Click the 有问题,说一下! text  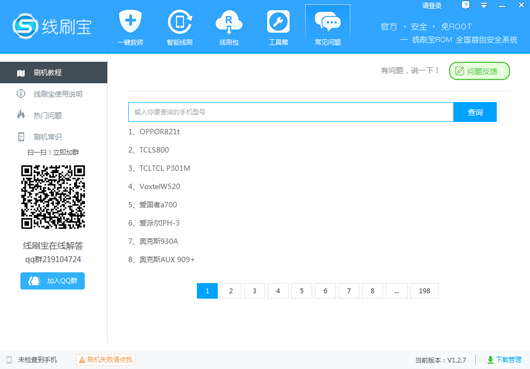(x=410, y=71)
